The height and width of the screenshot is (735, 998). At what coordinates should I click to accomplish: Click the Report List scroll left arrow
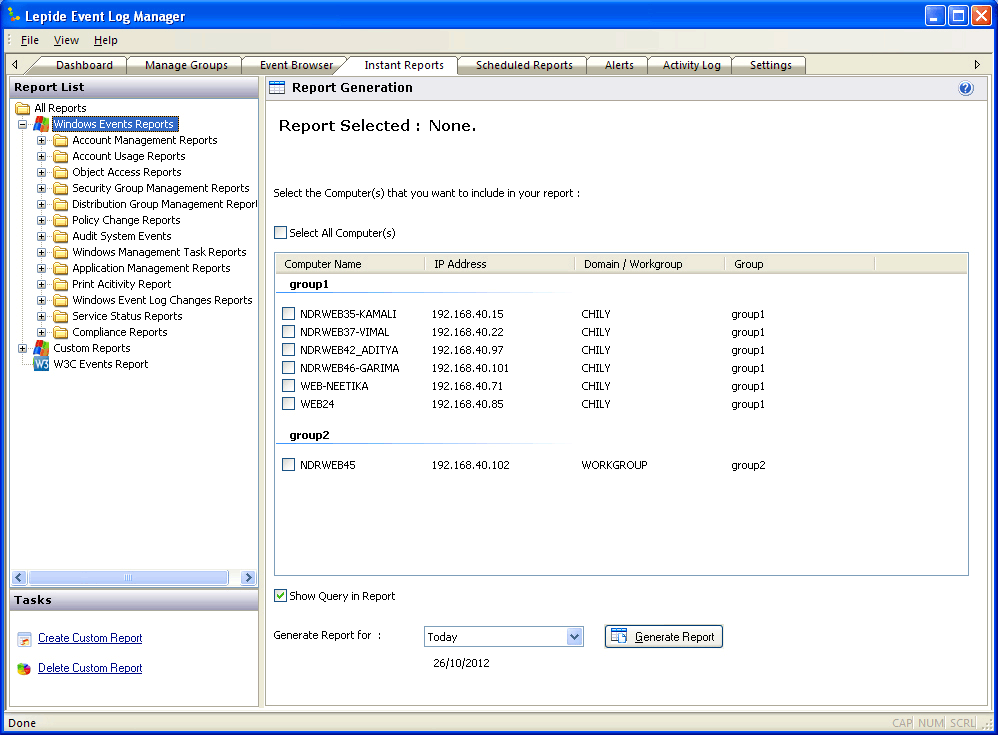tap(18, 577)
